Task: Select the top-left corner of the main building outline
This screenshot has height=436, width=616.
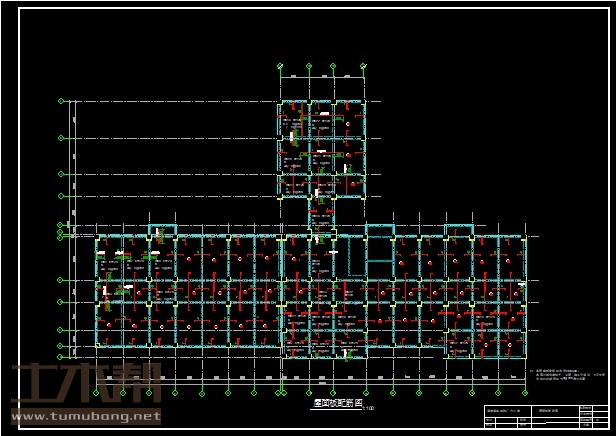Action: pos(97,238)
